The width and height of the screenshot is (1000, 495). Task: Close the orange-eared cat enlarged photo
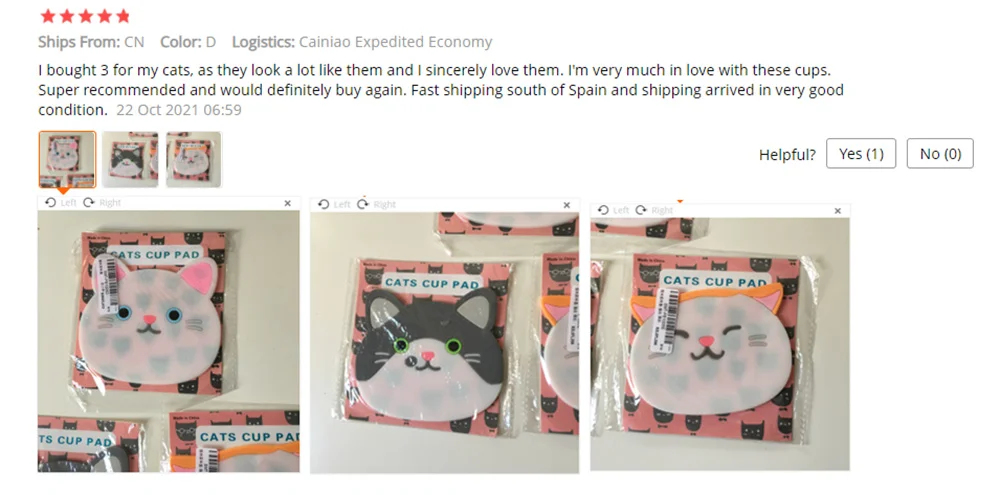coord(837,211)
